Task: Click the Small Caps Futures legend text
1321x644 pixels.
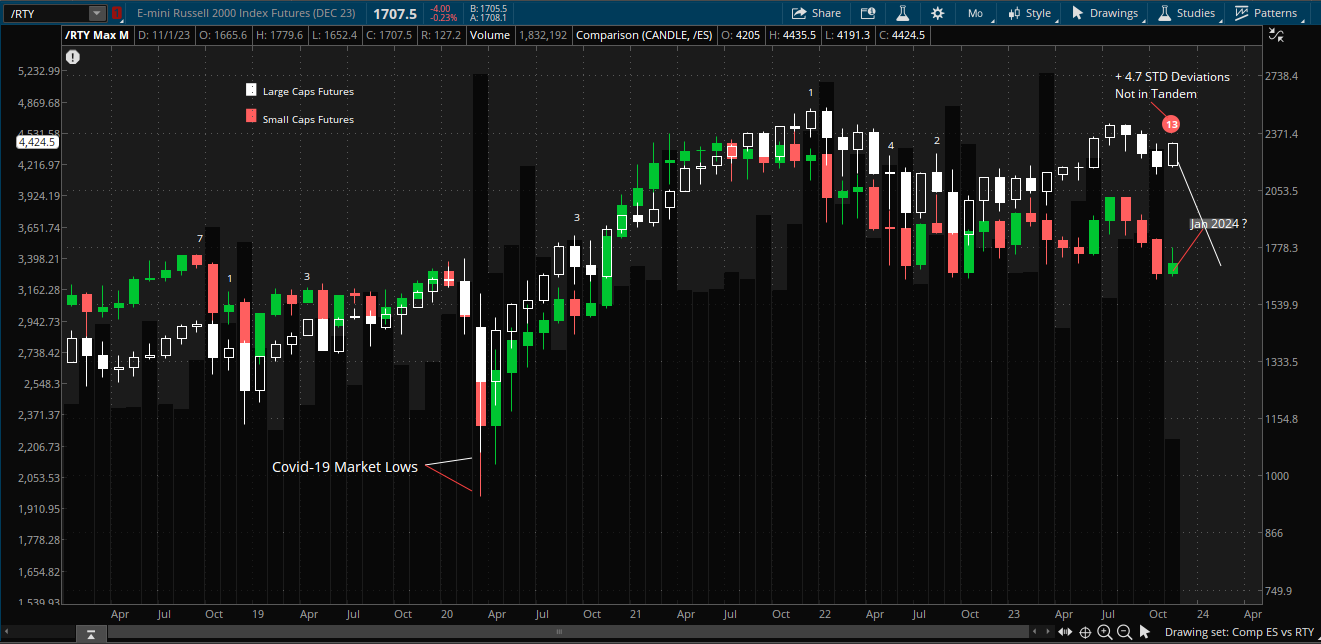Action: point(308,120)
